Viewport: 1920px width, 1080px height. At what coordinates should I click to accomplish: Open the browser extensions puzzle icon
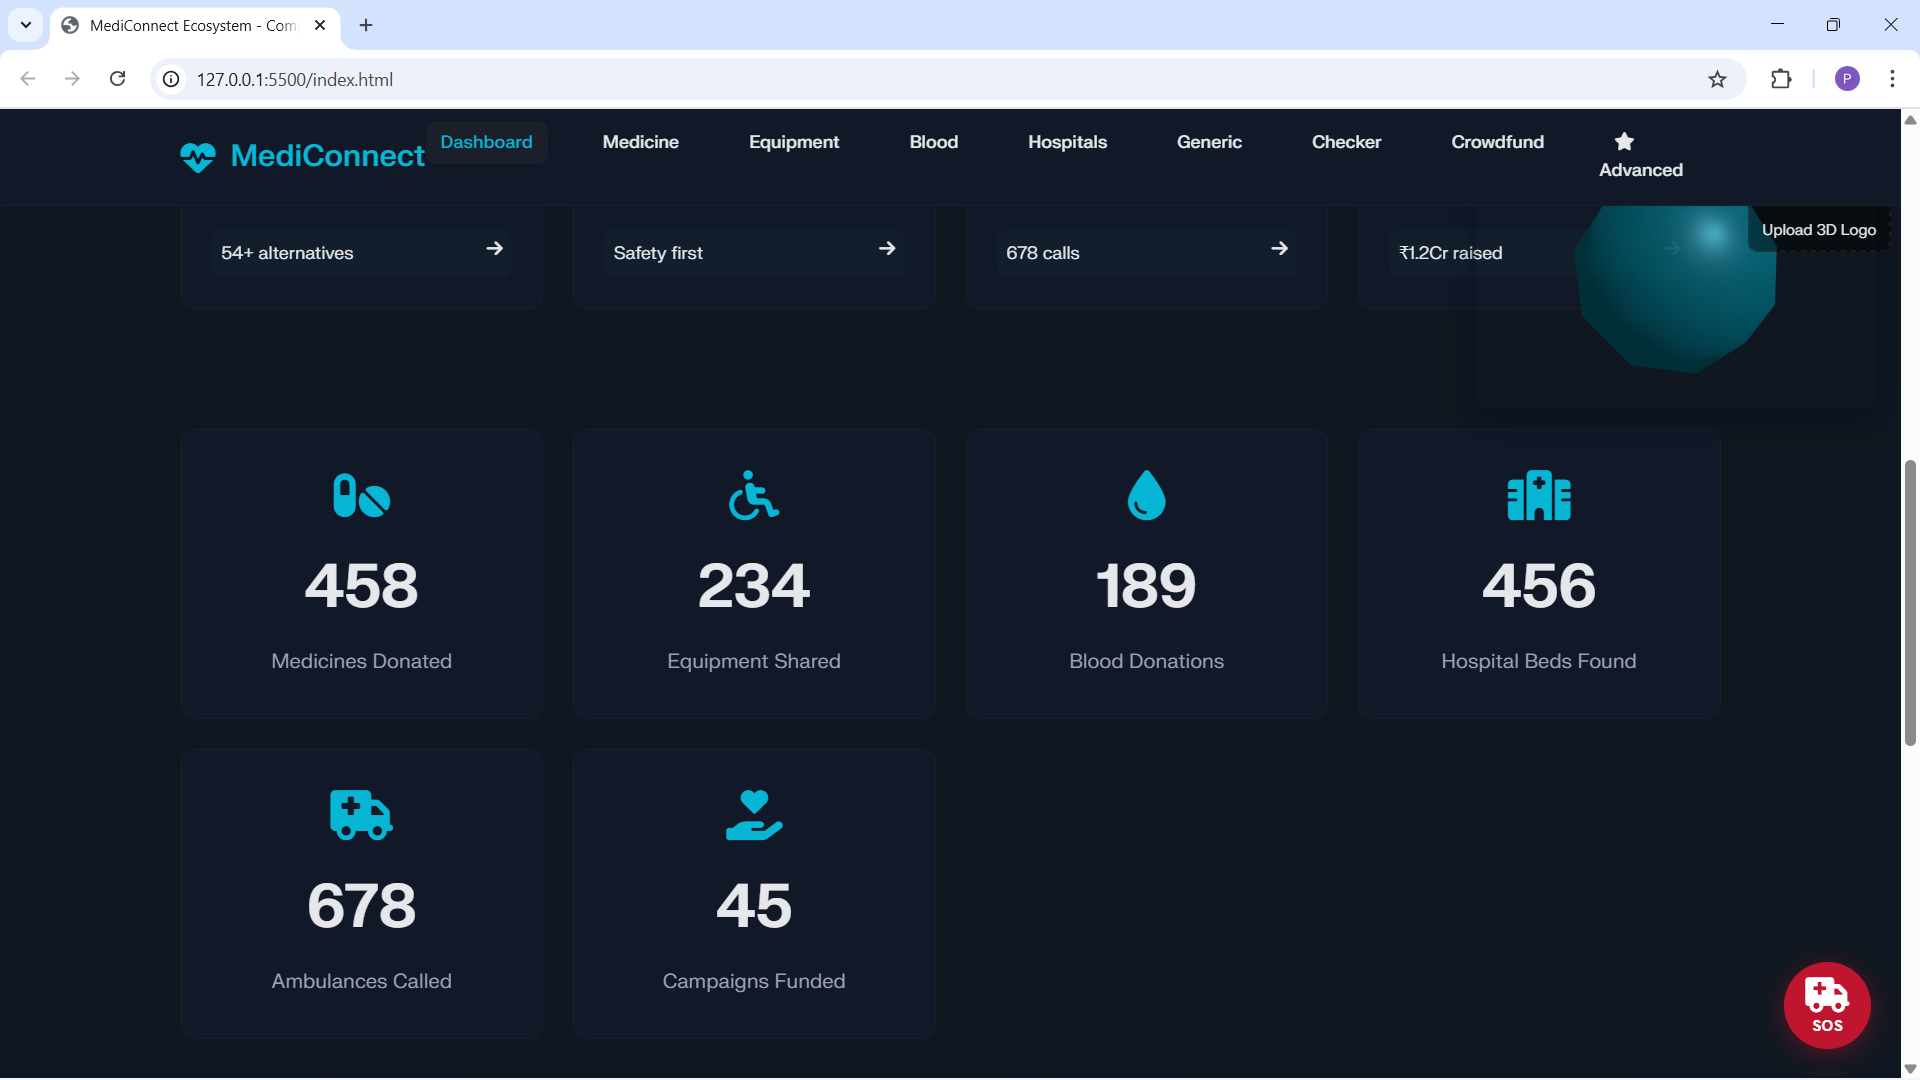tap(1781, 79)
